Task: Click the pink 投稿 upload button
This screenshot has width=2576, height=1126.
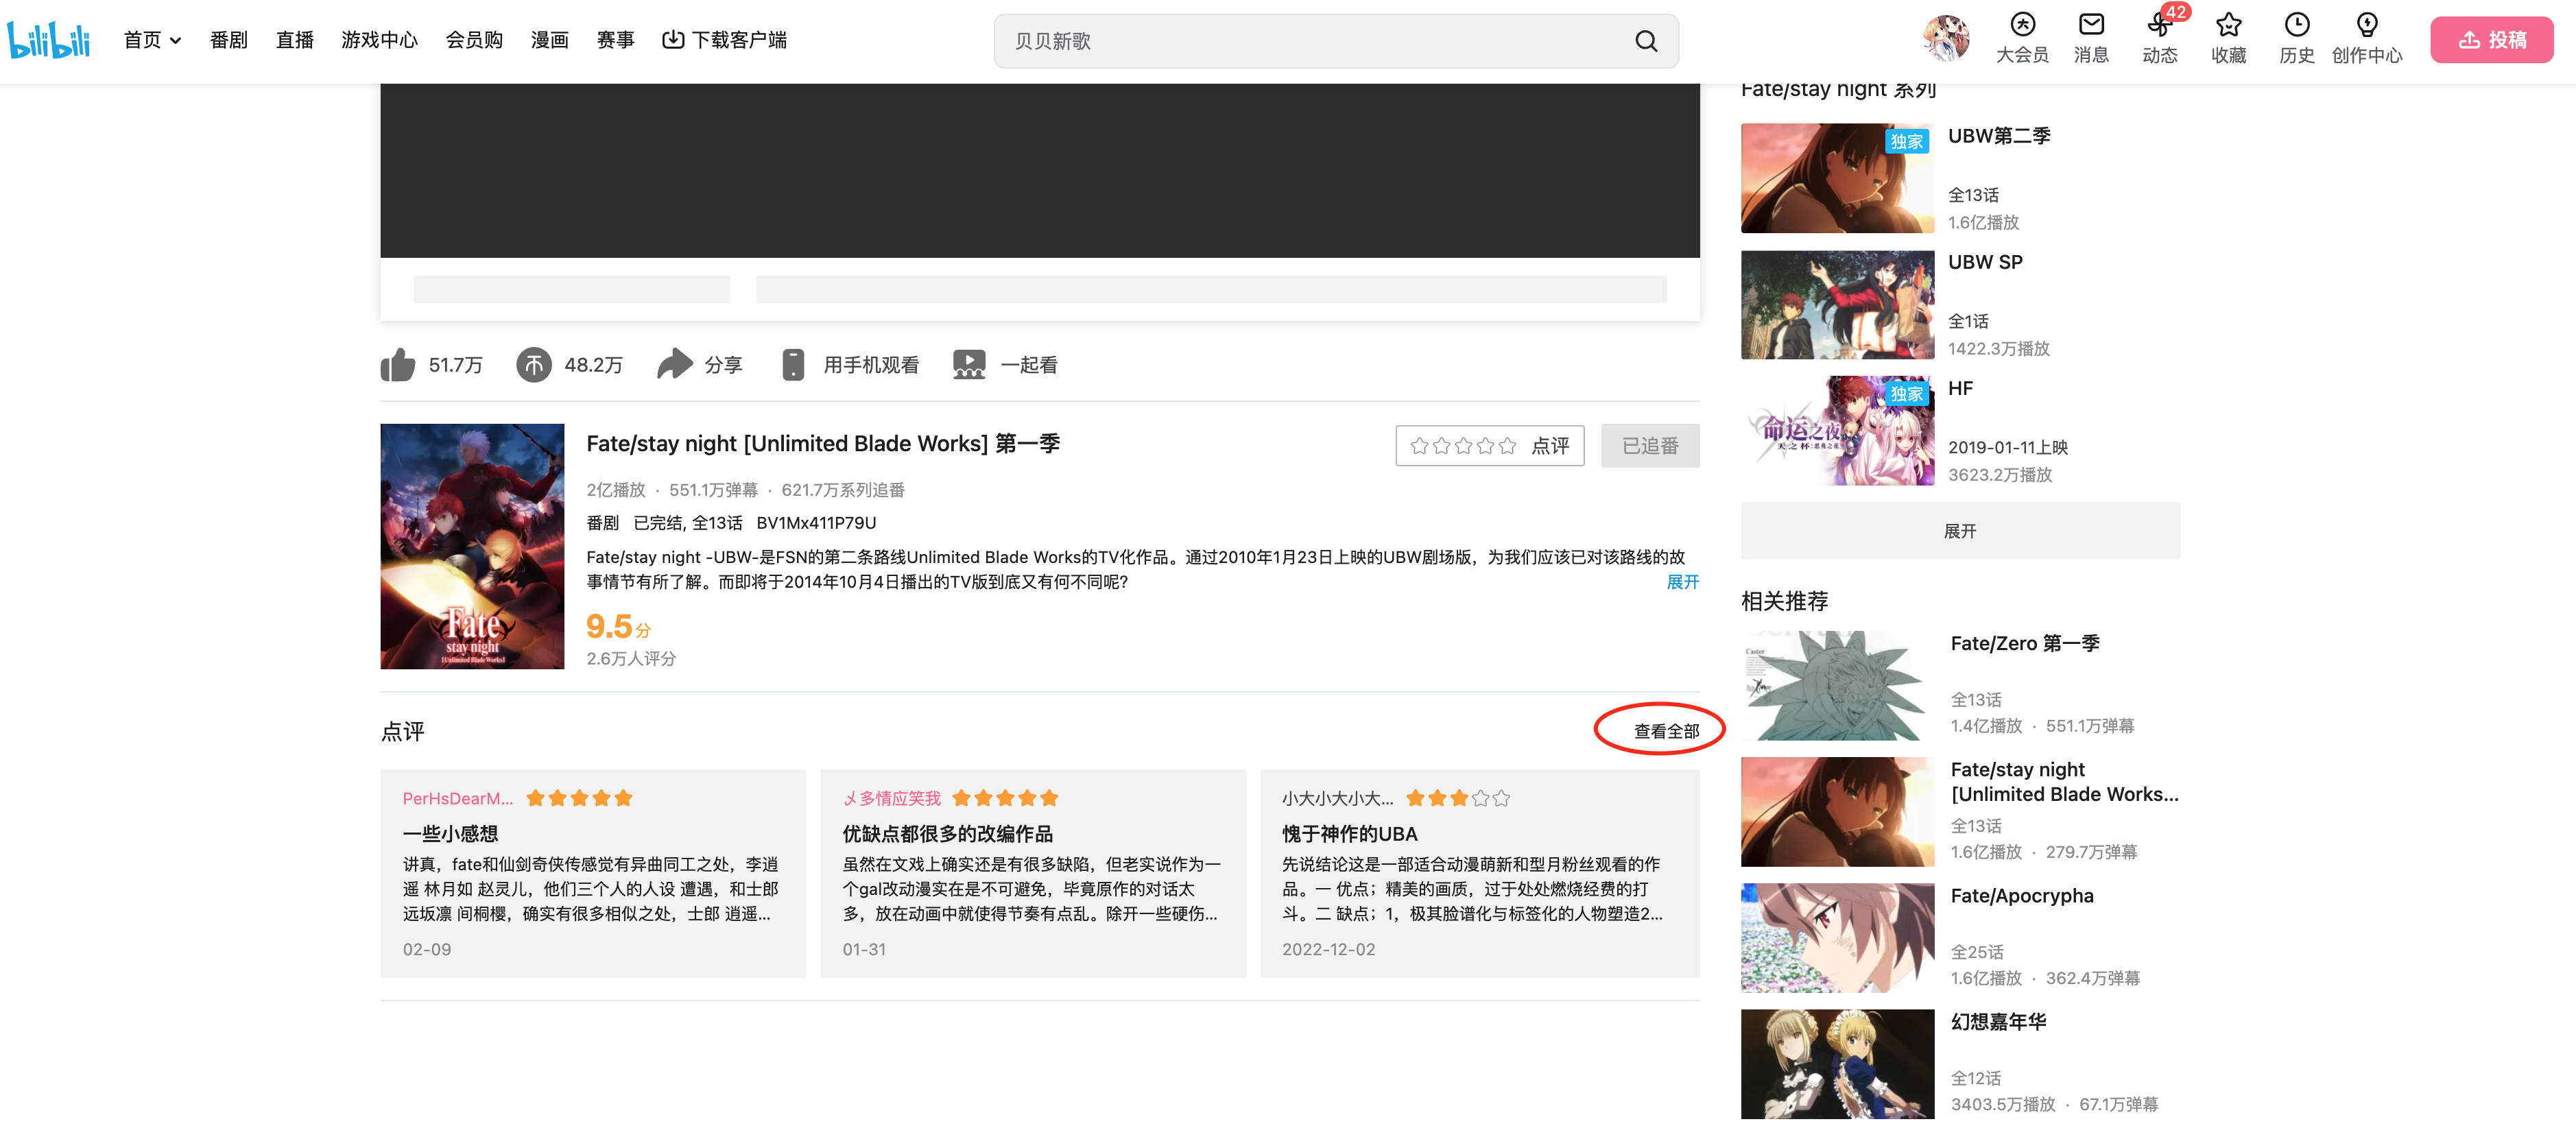Action: (2491, 40)
